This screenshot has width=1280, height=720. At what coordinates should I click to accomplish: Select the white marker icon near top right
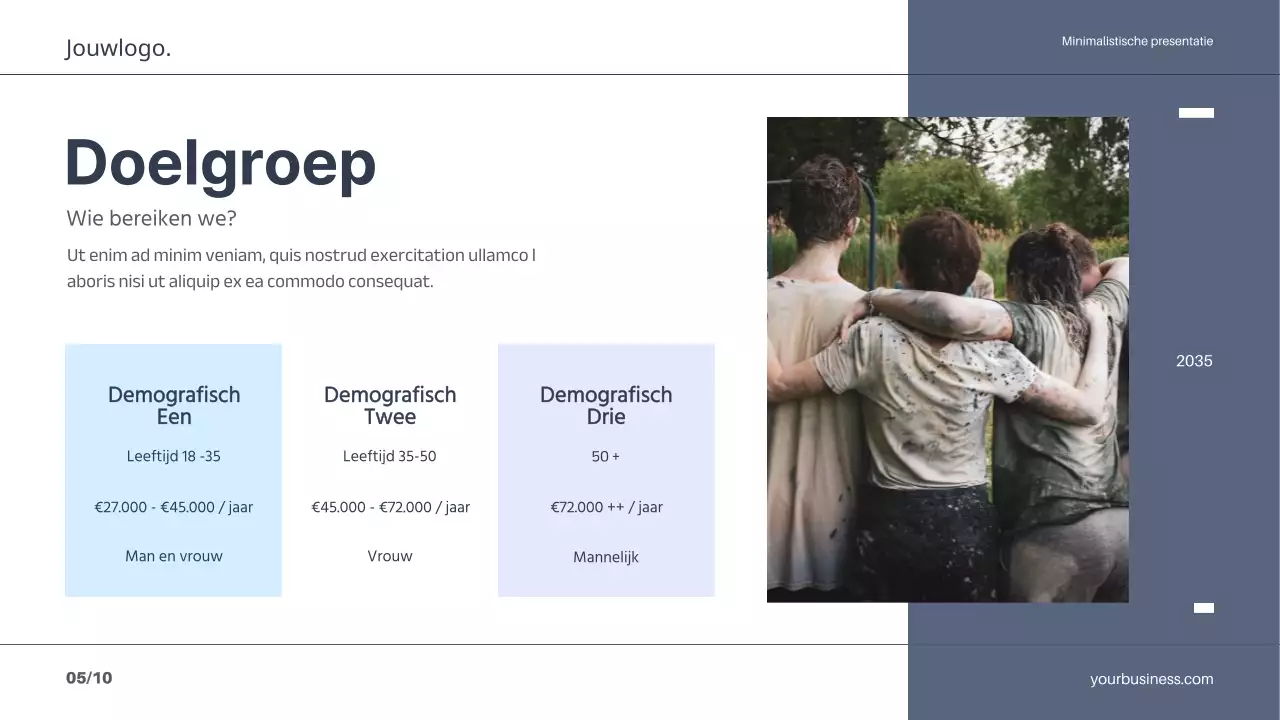[1196, 113]
